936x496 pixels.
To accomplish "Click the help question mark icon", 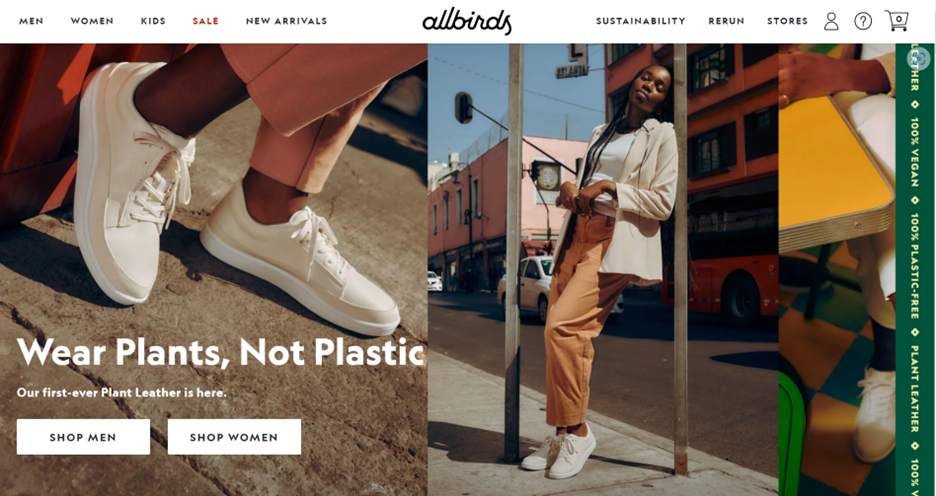I will tap(863, 21).
